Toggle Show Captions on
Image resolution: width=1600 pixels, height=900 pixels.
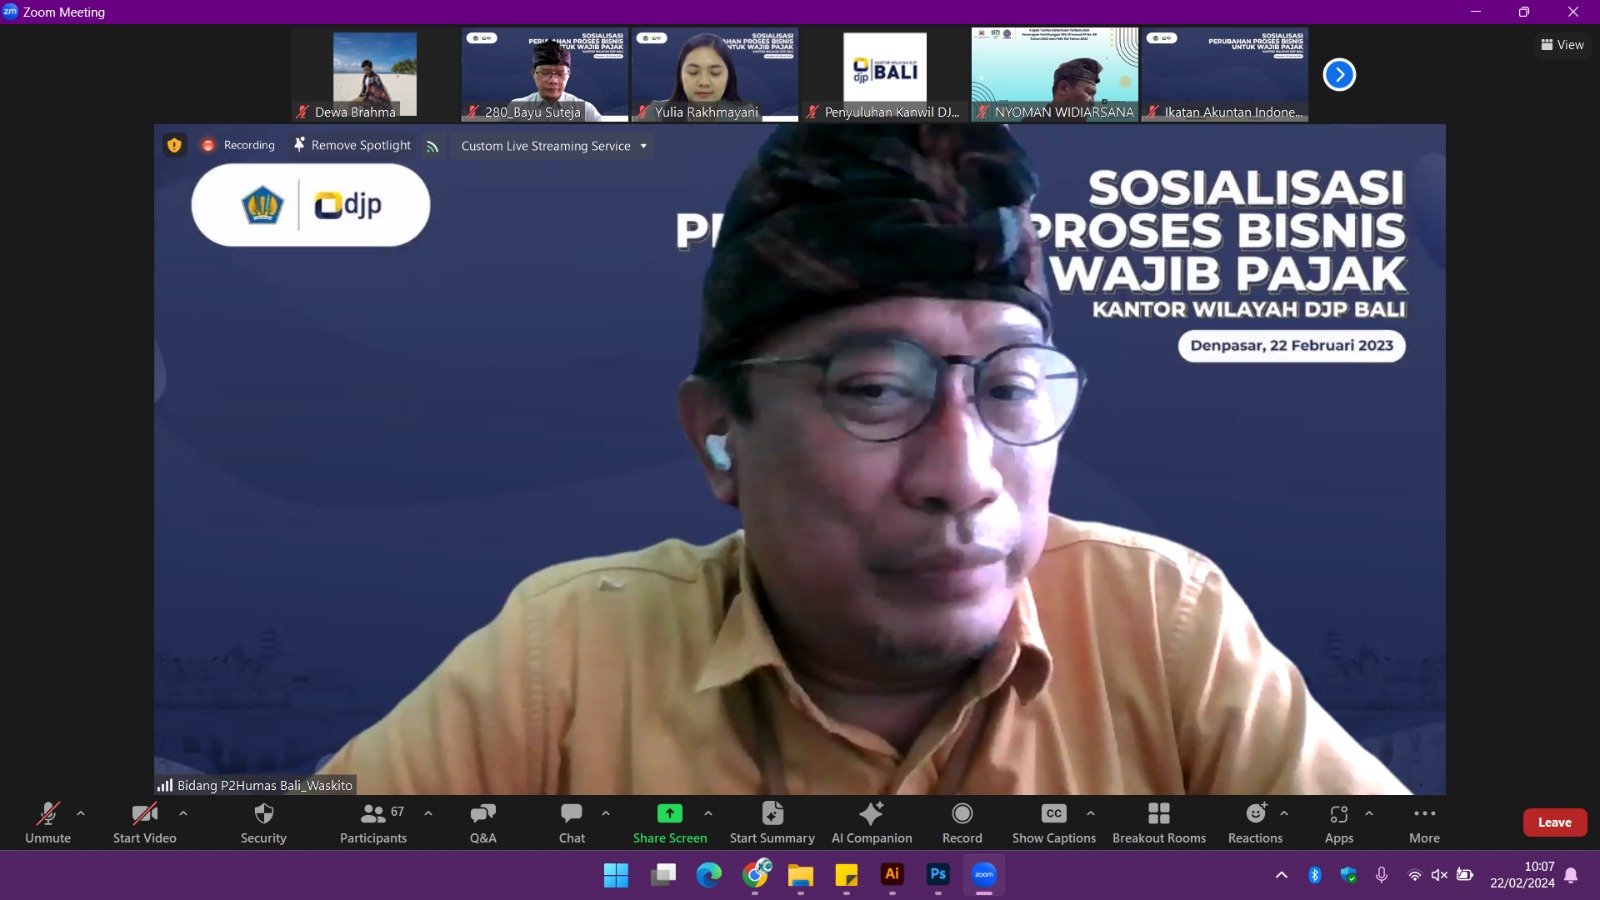(x=1053, y=822)
